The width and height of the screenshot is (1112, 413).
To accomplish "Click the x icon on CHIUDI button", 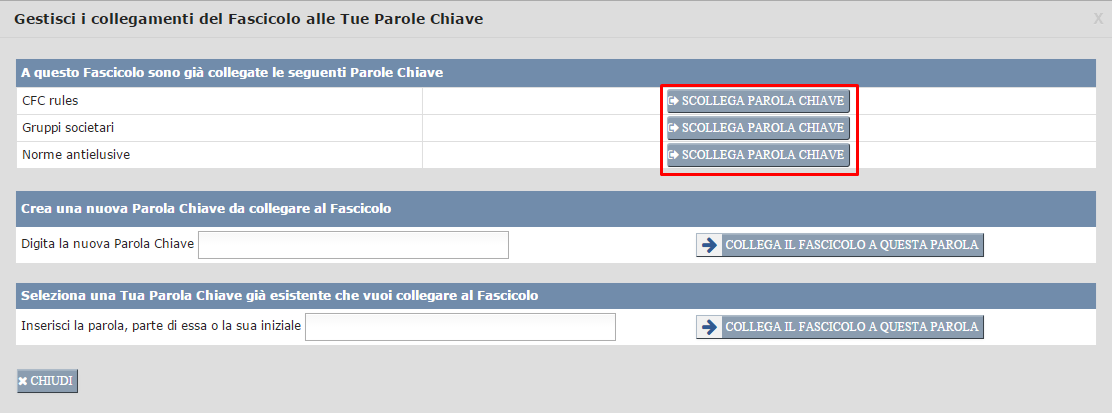I will tap(23, 381).
